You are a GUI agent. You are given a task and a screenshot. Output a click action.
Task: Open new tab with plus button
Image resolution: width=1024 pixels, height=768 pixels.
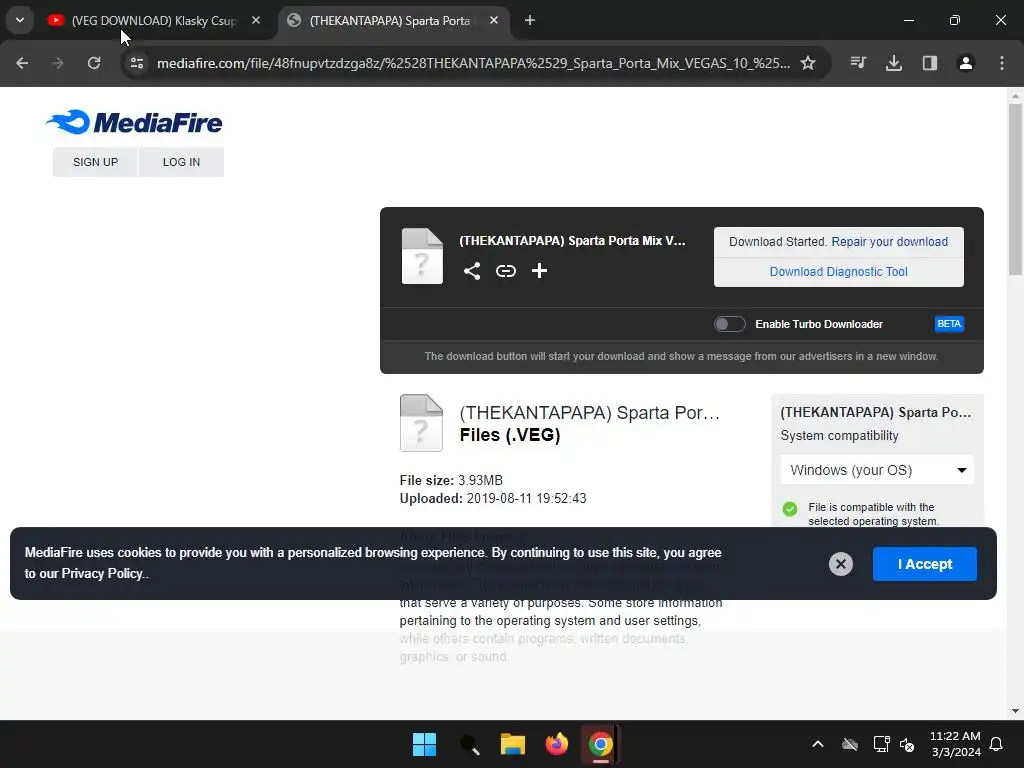click(530, 20)
